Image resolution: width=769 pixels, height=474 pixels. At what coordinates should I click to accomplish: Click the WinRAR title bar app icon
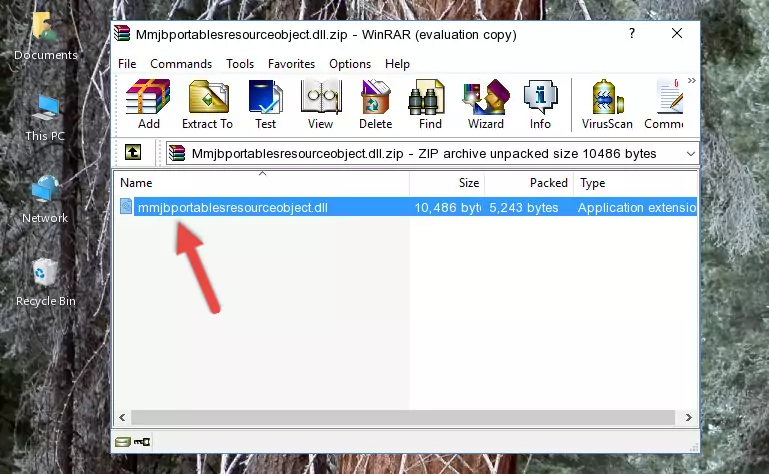point(122,34)
